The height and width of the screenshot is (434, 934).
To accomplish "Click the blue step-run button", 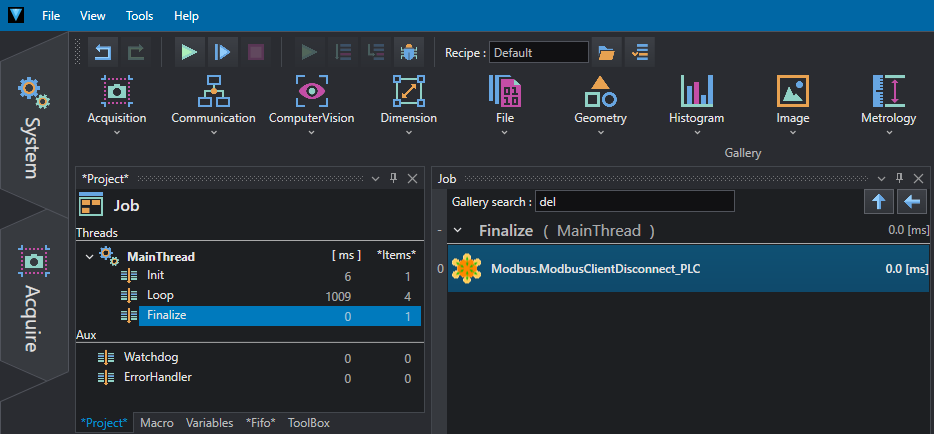I will click(223, 52).
